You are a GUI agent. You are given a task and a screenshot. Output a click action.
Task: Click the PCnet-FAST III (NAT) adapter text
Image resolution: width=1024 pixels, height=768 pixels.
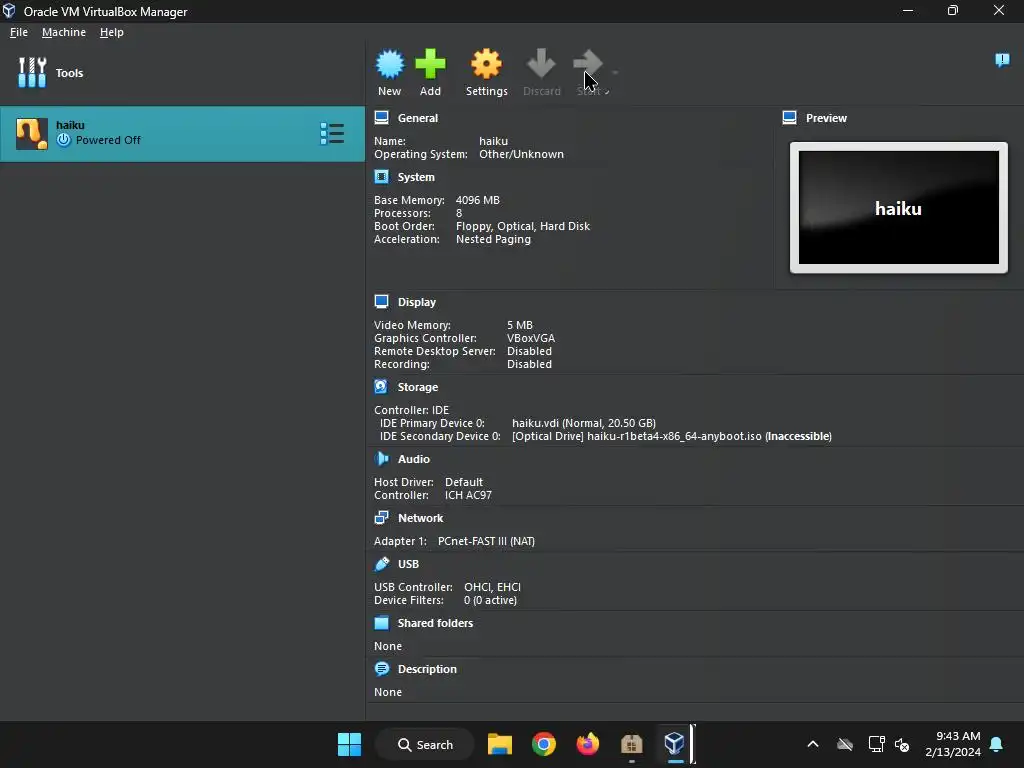tap(487, 541)
